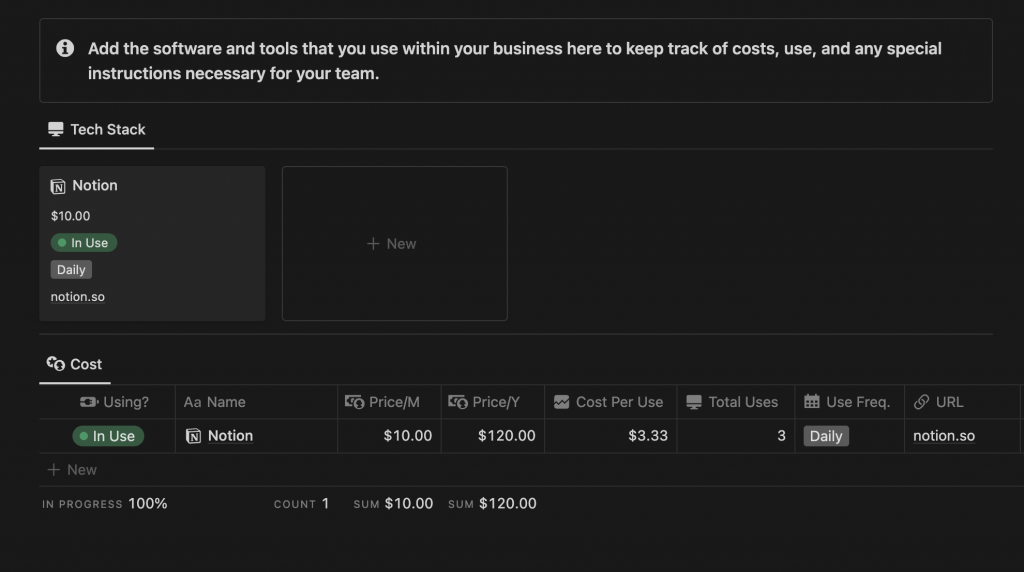Click the In Use badge on Notion card
1024x572 pixels.
84,243
